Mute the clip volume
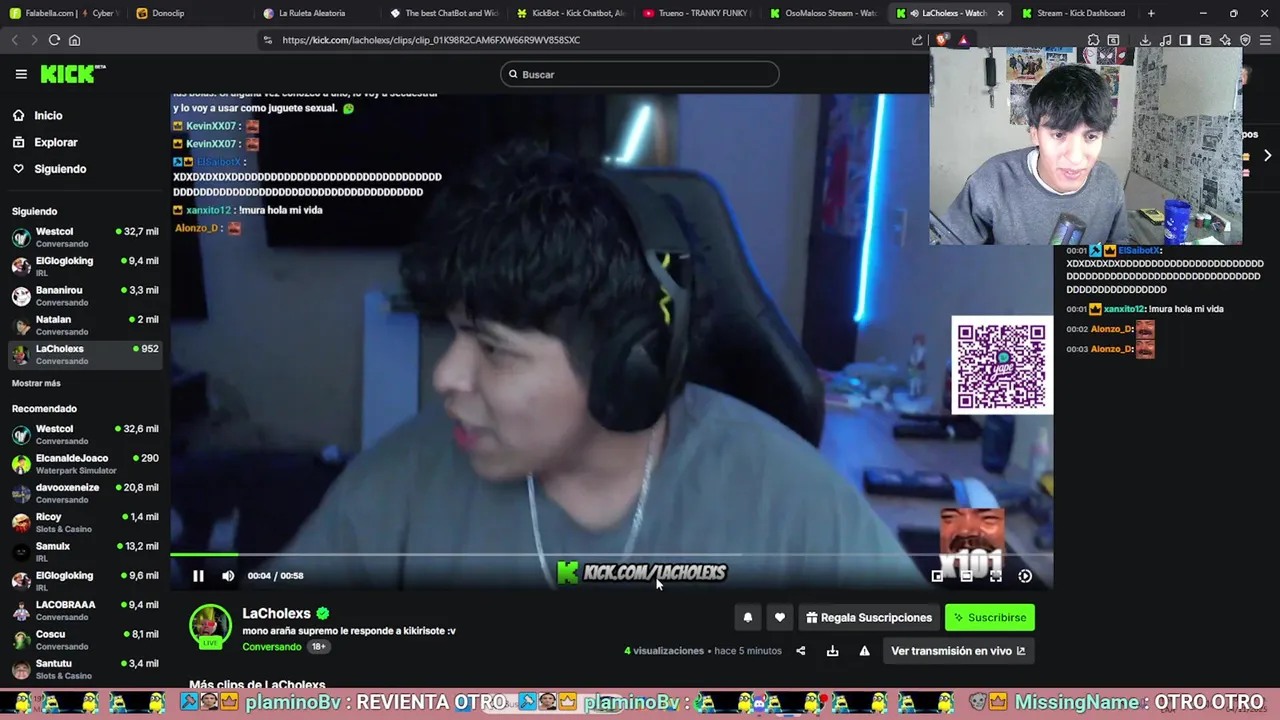This screenshot has height=720, width=1280. (228, 576)
